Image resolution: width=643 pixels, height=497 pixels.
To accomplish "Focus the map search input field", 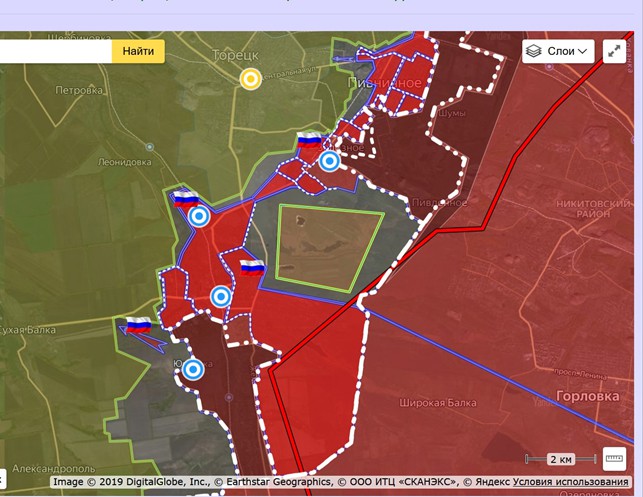I will pyautogui.click(x=56, y=51).
